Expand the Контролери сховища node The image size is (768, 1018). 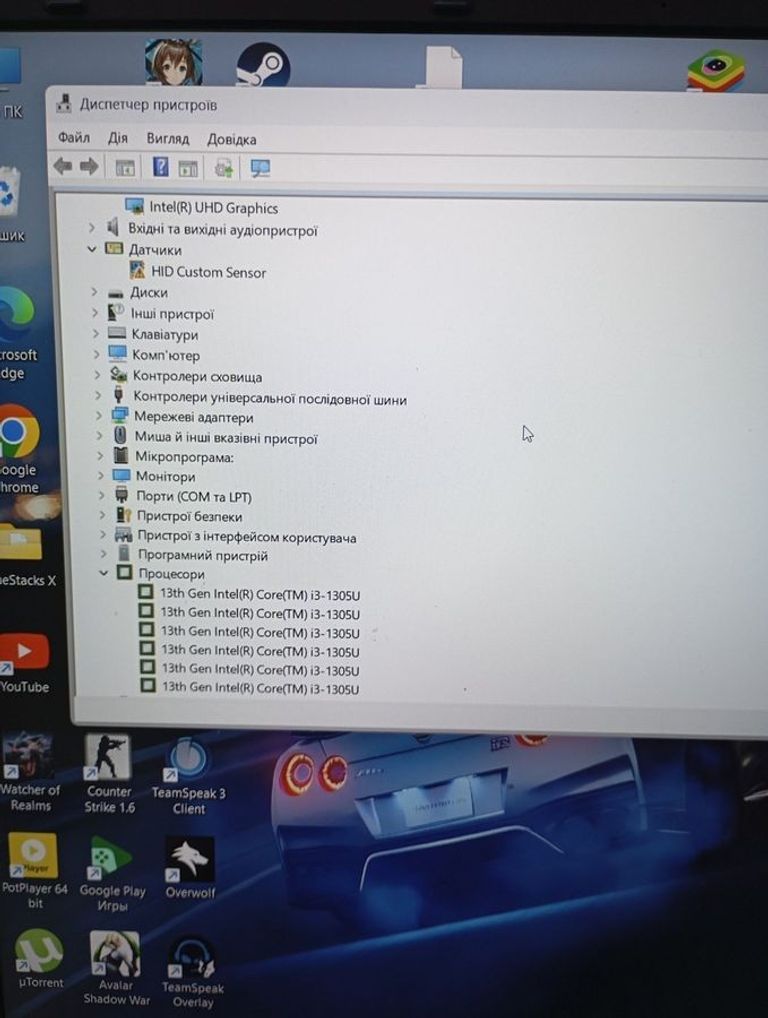97,375
